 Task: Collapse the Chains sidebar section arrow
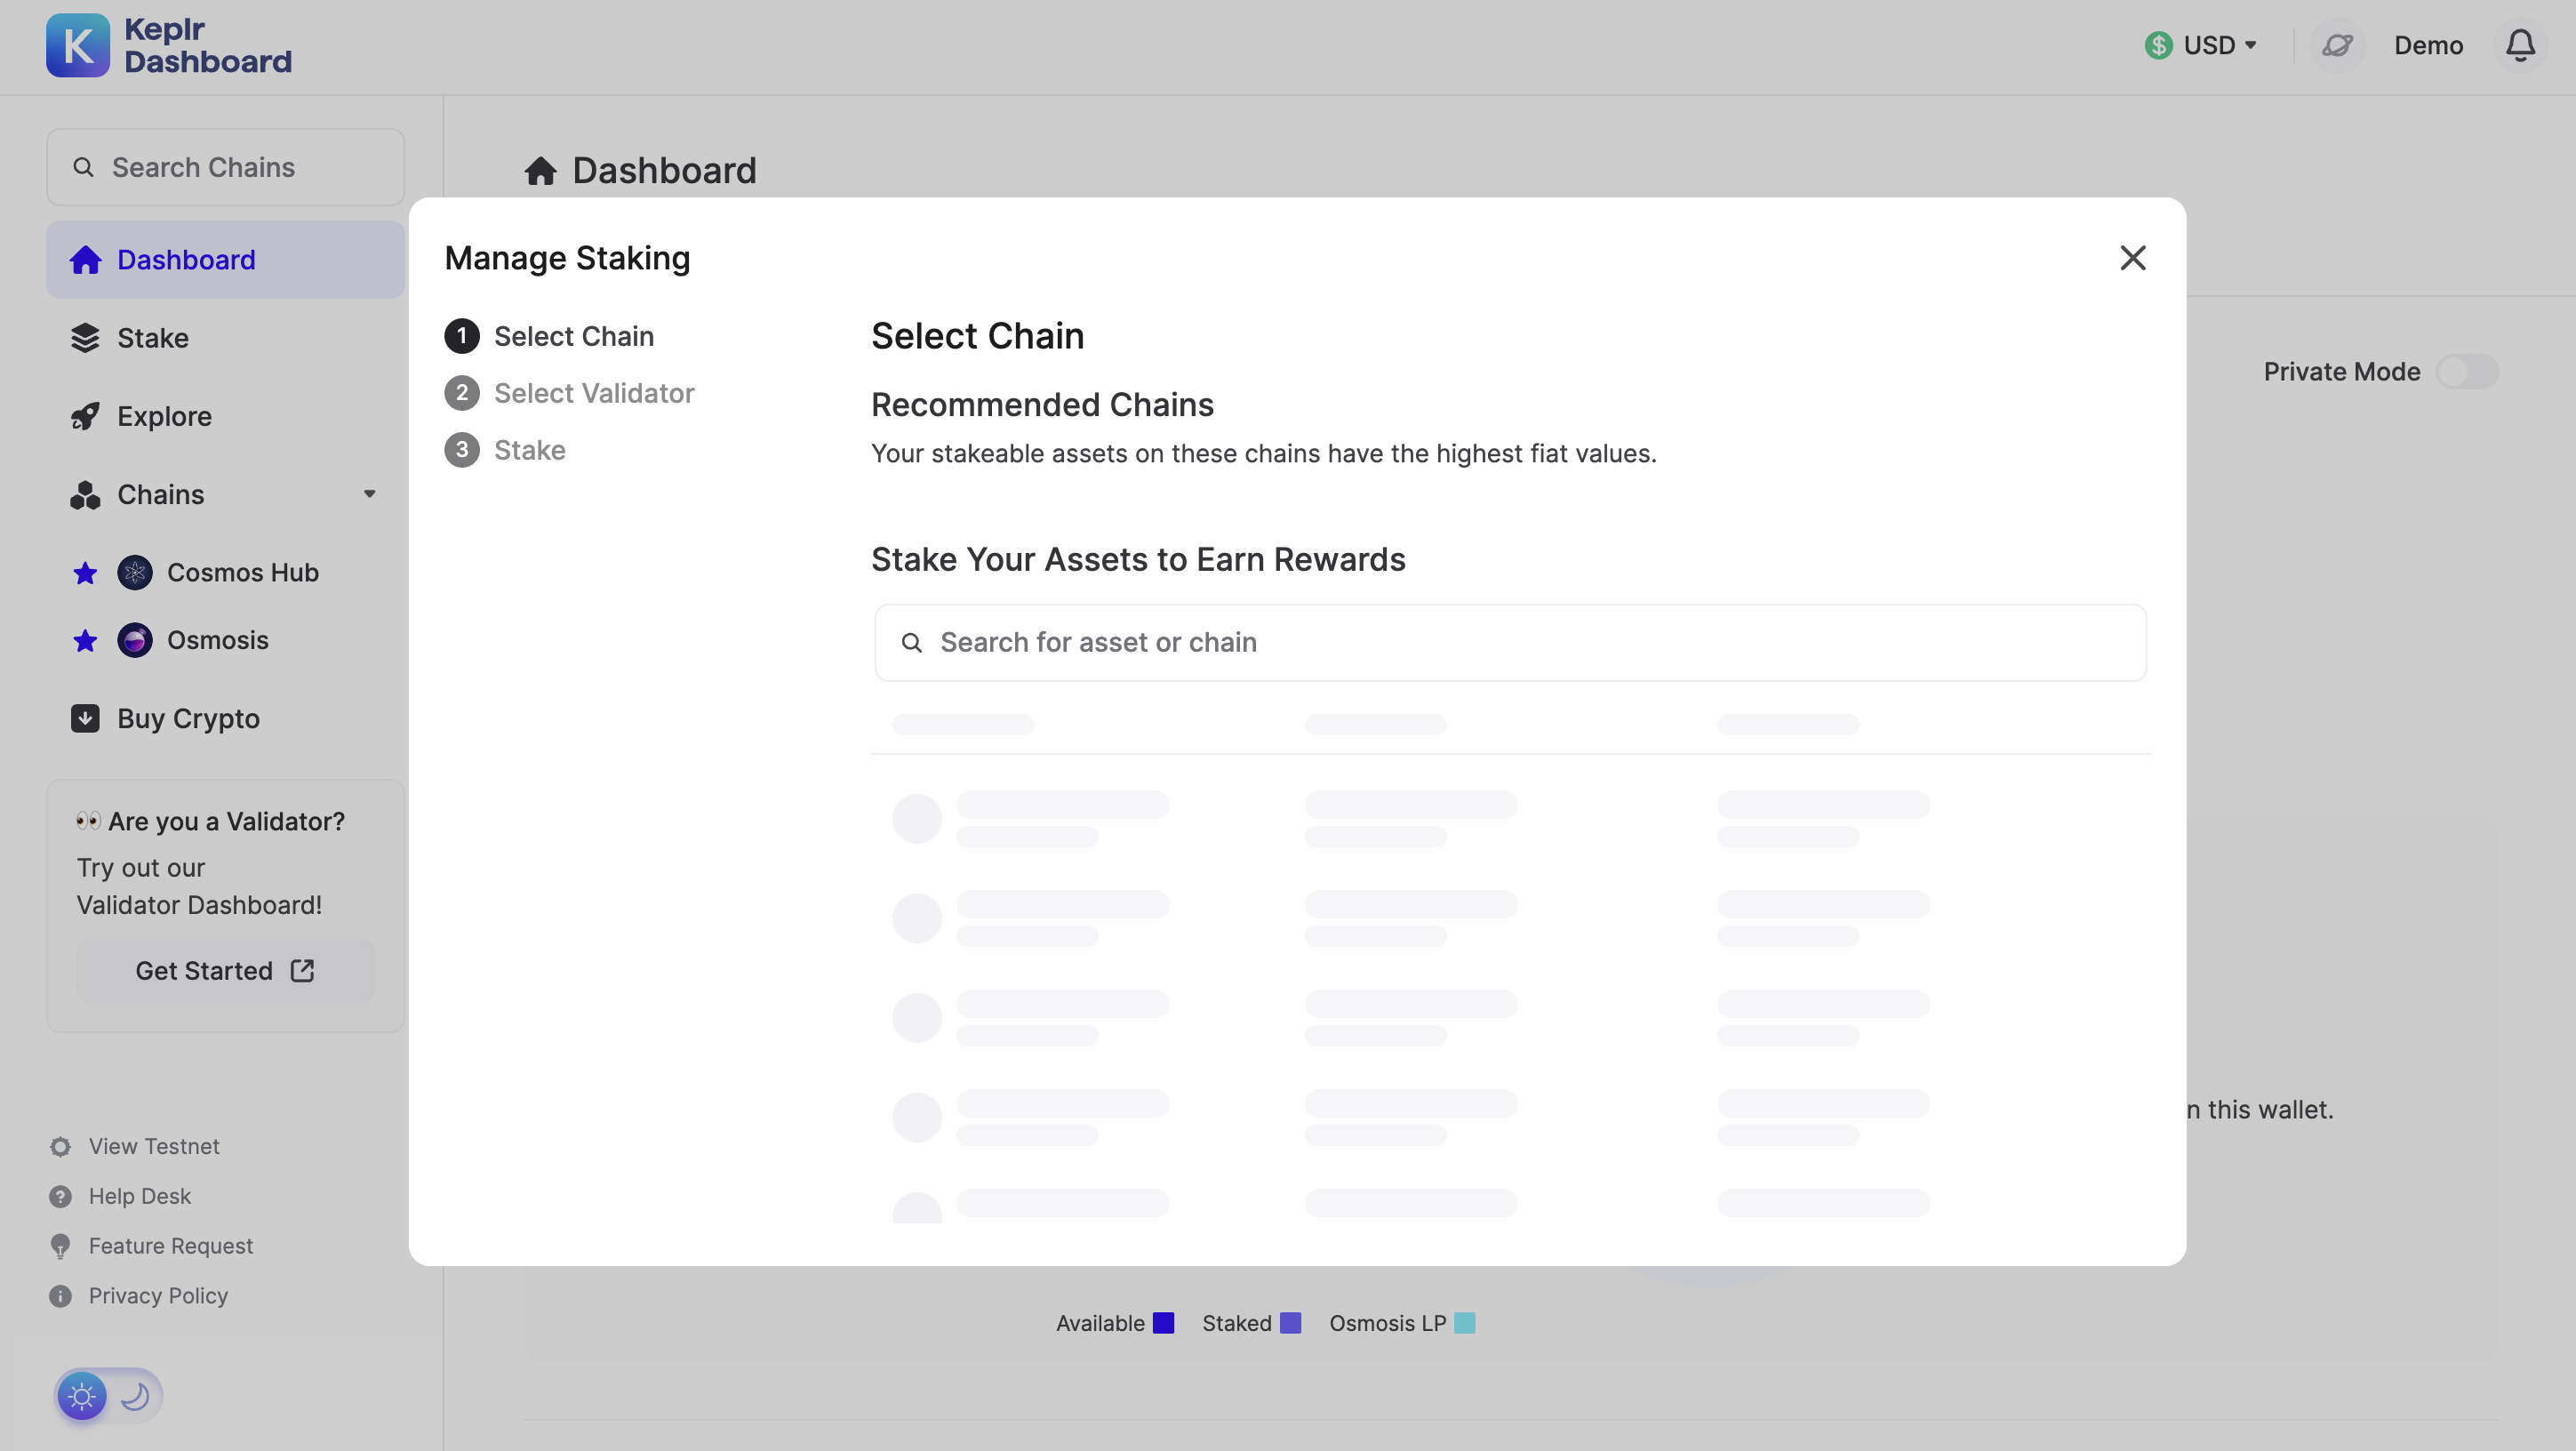coord(369,494)
